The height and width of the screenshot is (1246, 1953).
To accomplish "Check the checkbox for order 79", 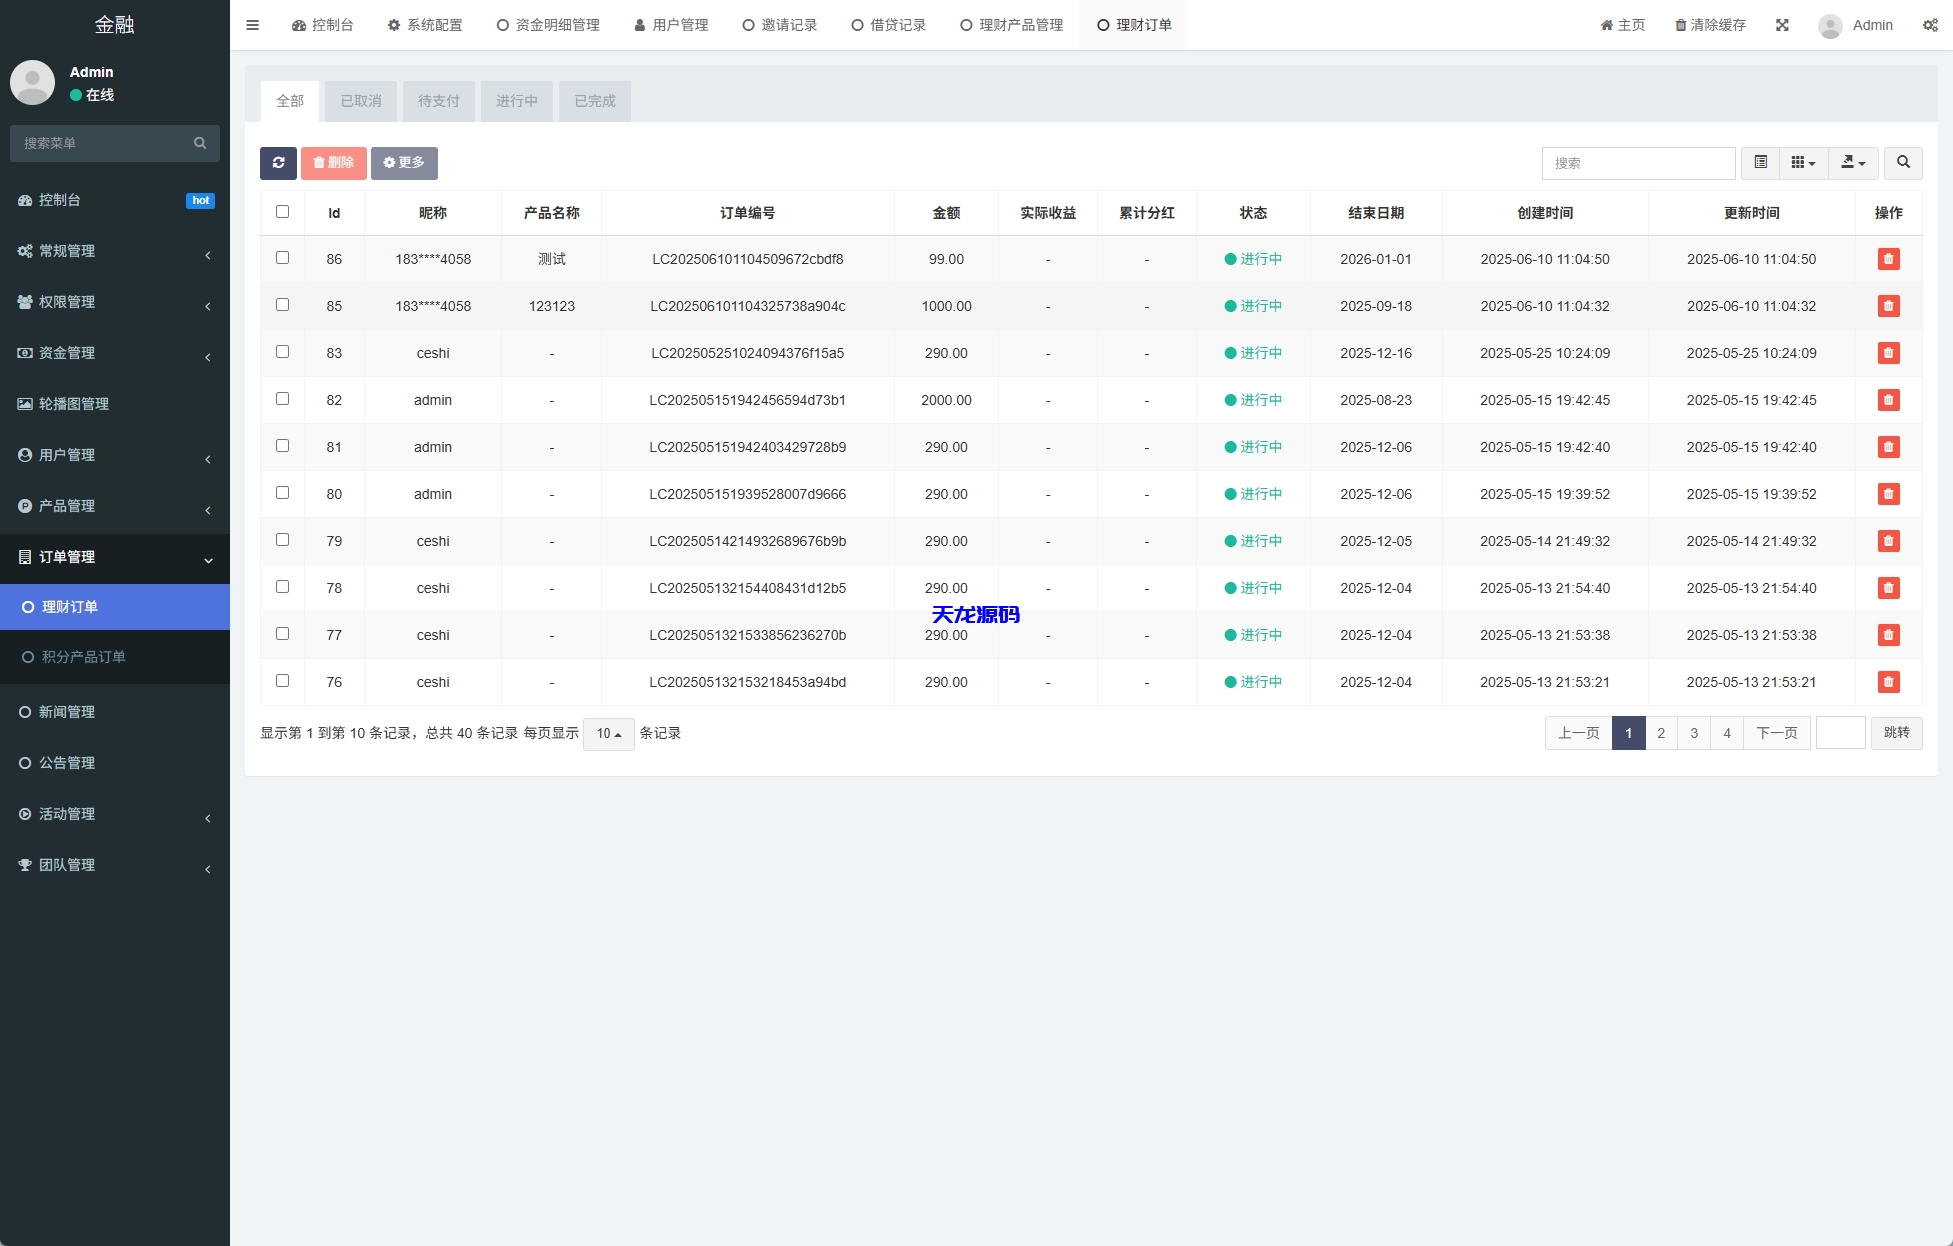I will pyautogui.click(x=283, y=540).
